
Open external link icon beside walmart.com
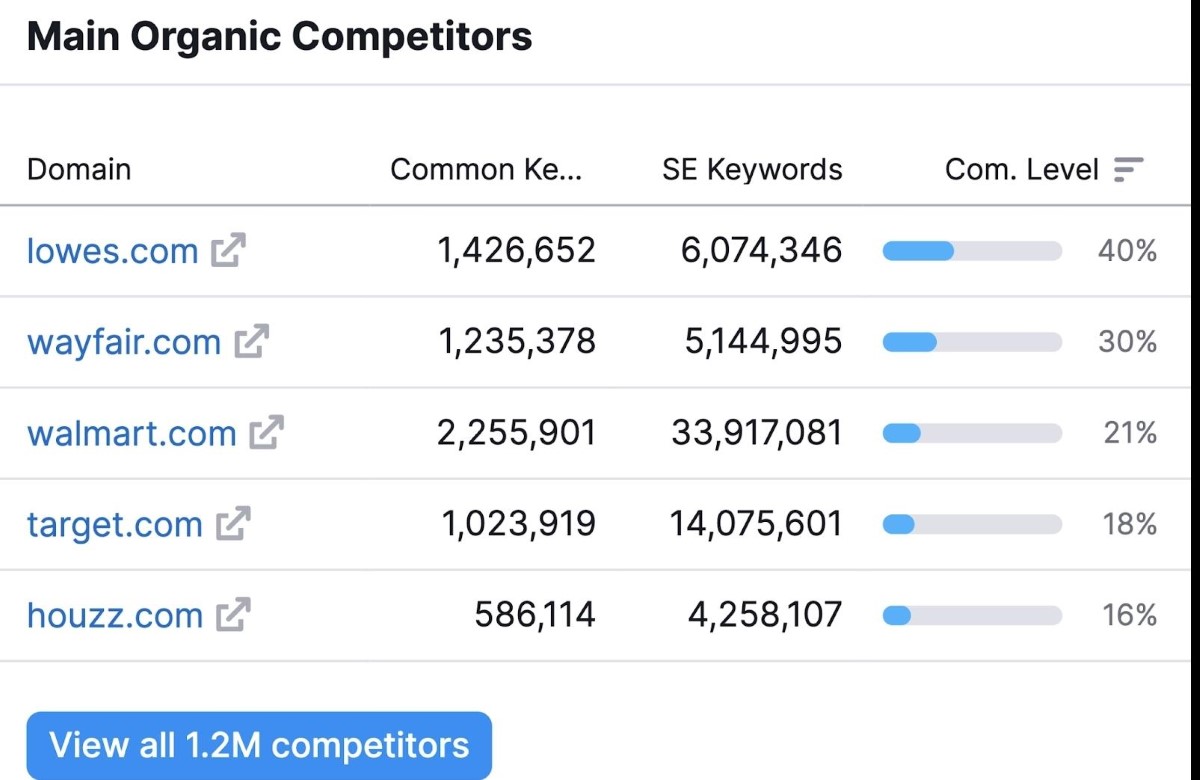pyautogui.click(x=267, y=433)
